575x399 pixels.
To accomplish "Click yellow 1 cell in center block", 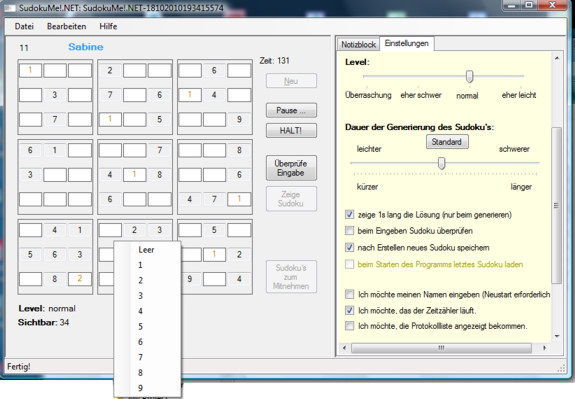I will pos(134,175).
